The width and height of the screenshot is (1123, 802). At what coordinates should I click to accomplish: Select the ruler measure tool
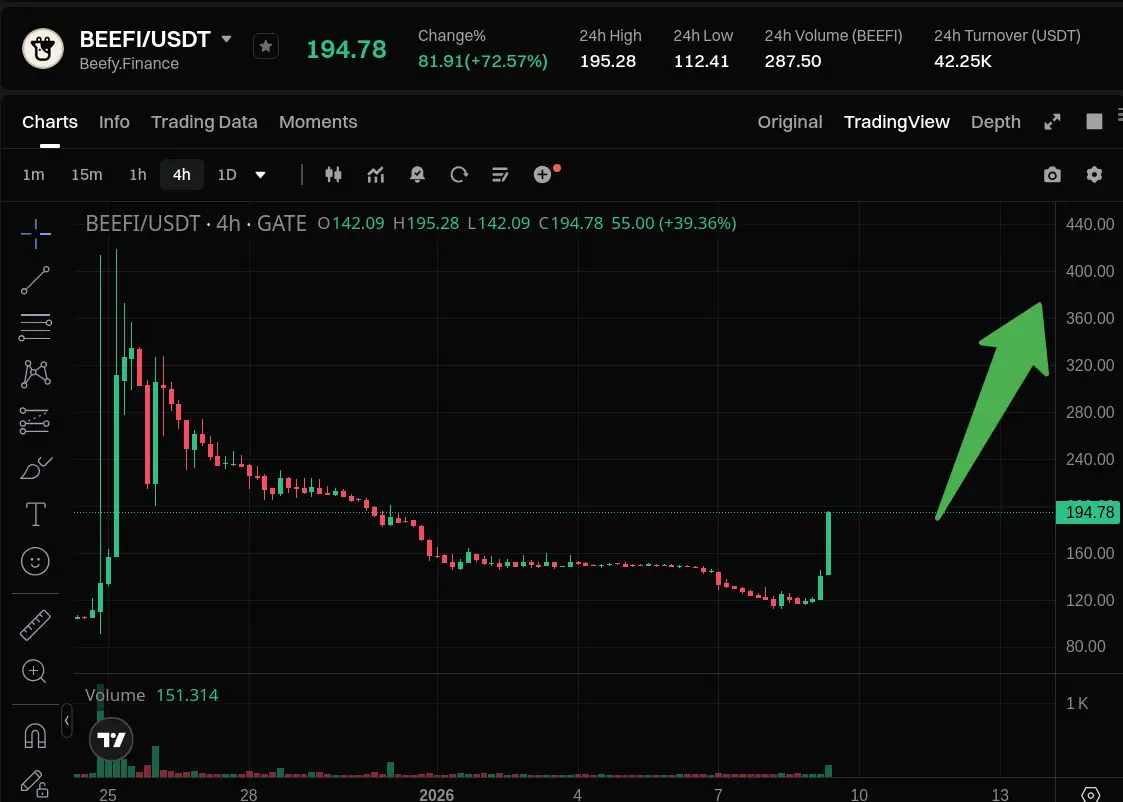tap(35, 624)
